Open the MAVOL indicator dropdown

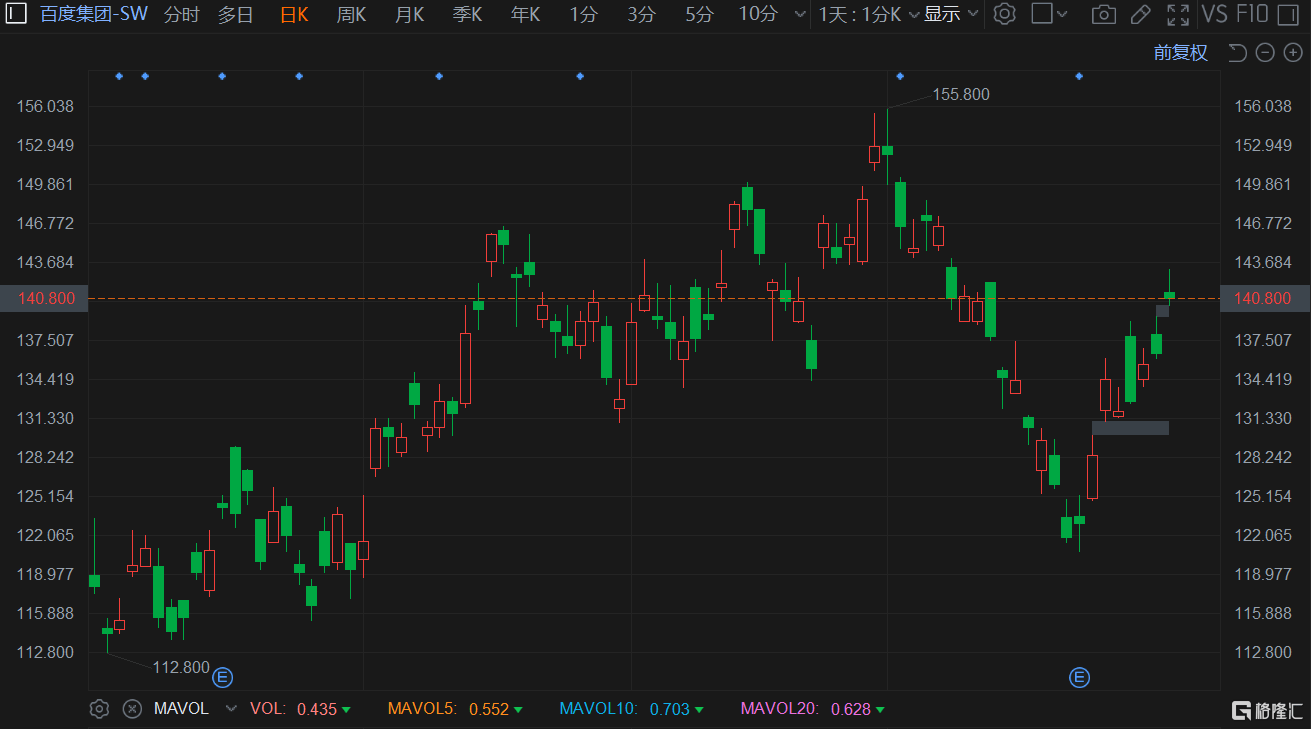tap(231, 709)
